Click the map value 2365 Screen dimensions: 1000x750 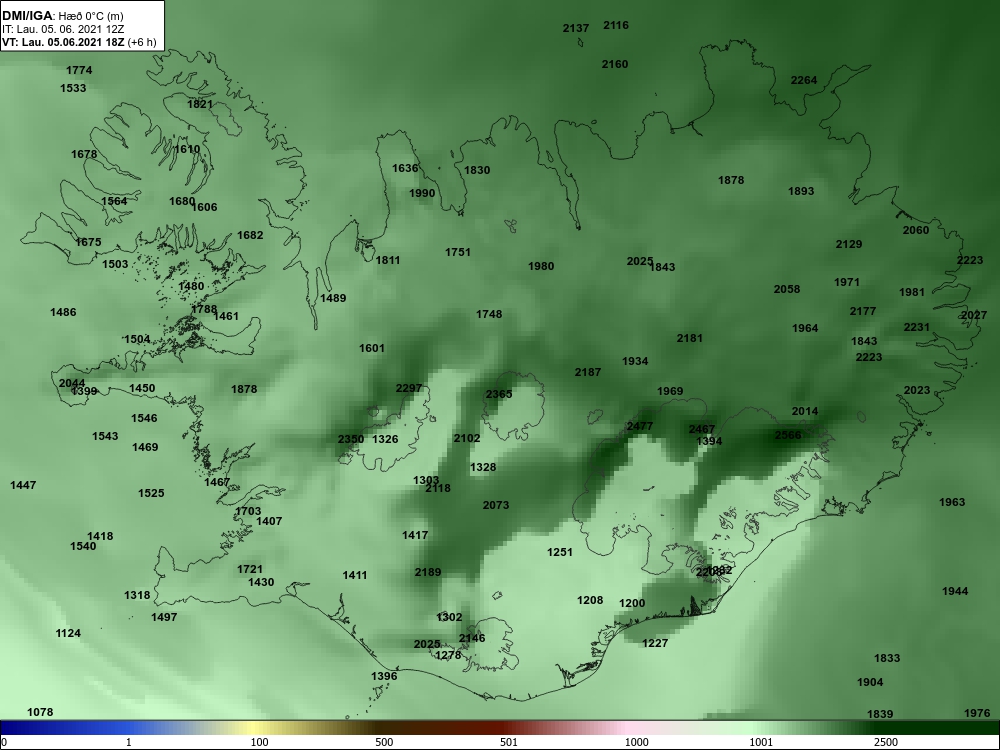click(x=499, y=394)
